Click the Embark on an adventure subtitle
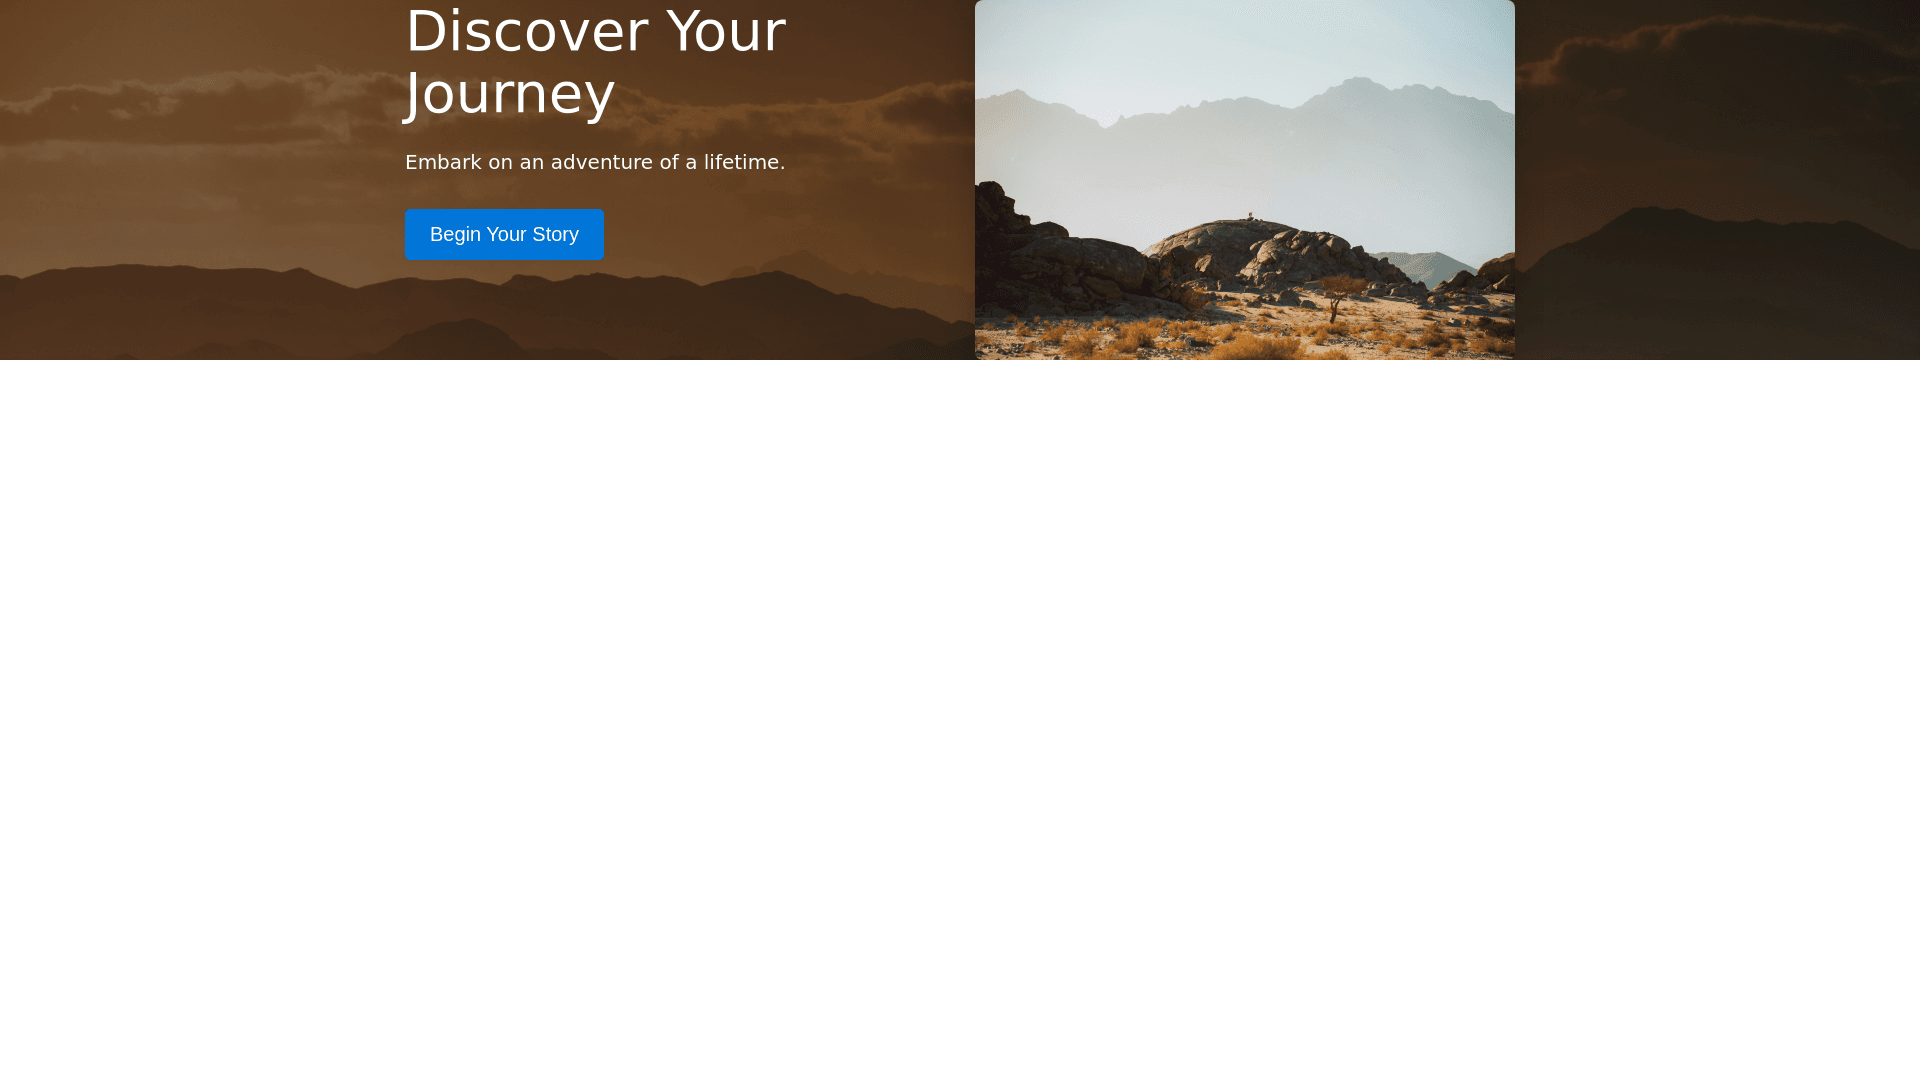The height and width of the screenshot is (1080, 1920). tap(595, 162)
